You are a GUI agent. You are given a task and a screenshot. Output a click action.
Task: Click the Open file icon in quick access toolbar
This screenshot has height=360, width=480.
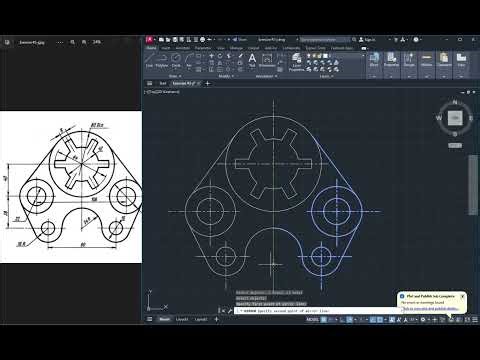tap(168, 40)
